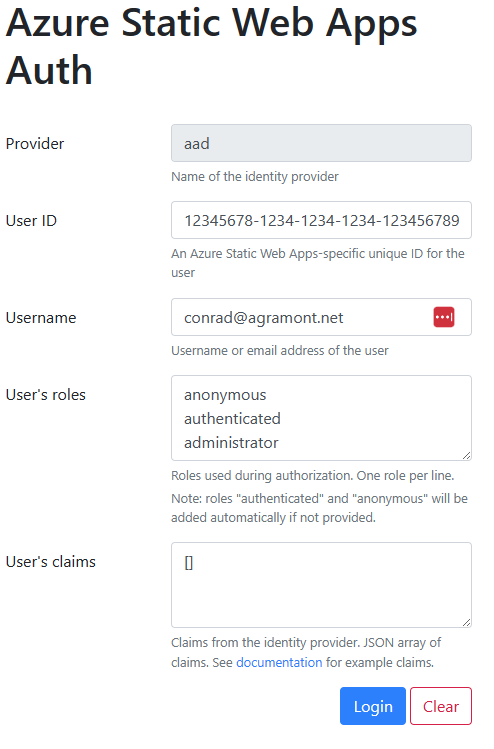
Task: Click the Username label
Action: click(x=41, y=318)
